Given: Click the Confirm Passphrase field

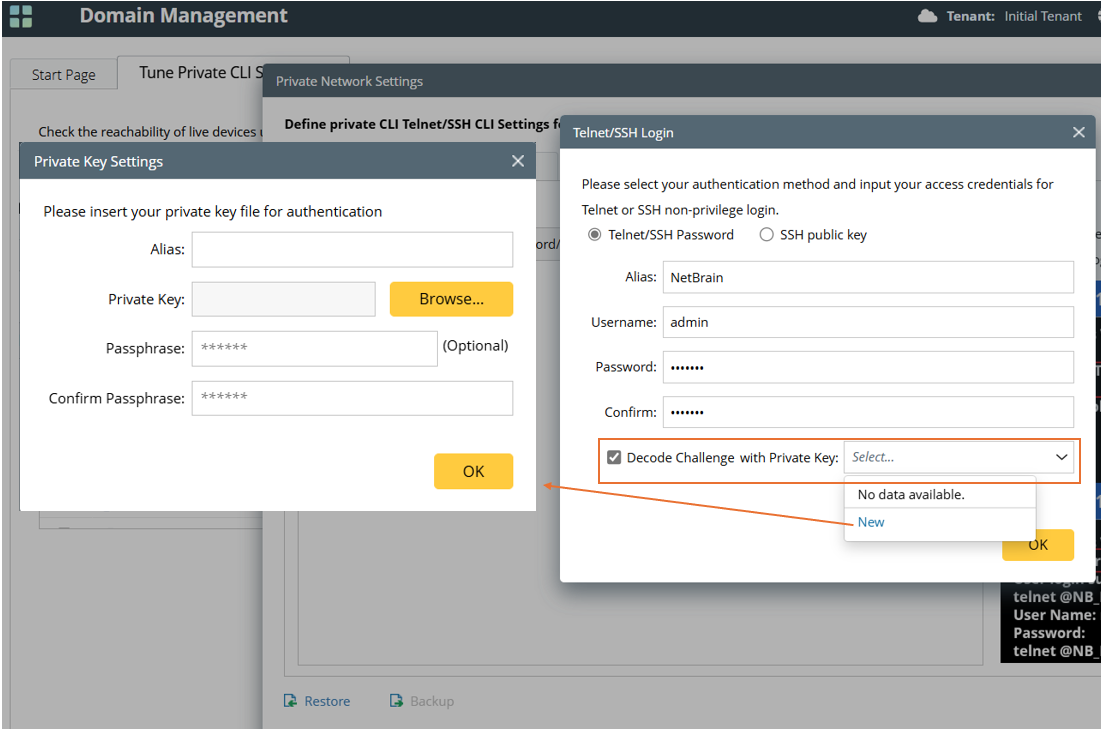Looking at the screenshot, I should (x=352, y=398).
